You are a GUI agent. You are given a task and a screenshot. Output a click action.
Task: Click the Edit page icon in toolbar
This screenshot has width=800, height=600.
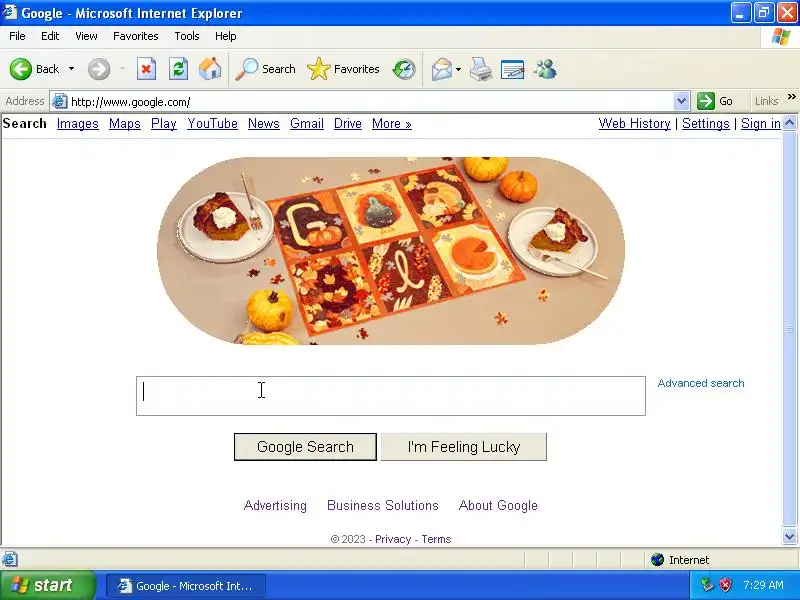point(512,69)
